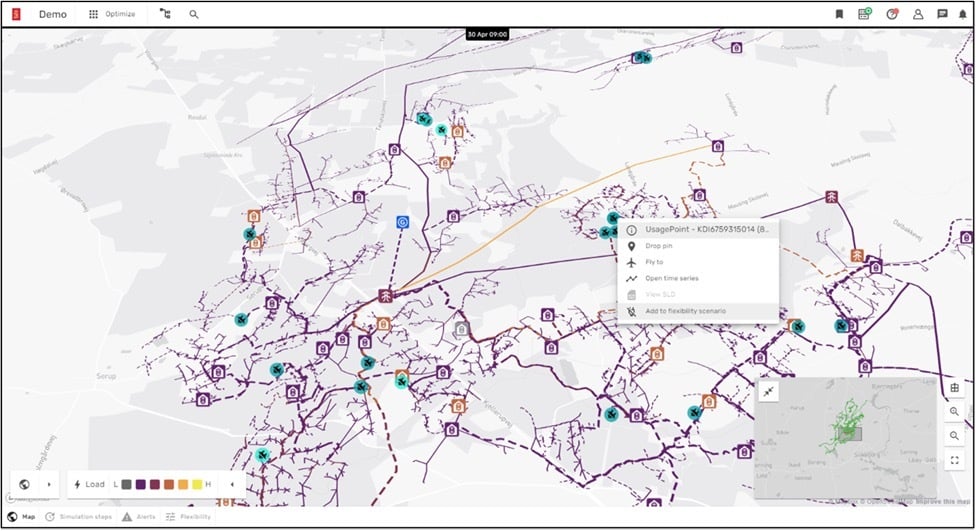This screenshot has height=531, width=979.
Task: Open the chat messages icon
Action: click(942, 14)
